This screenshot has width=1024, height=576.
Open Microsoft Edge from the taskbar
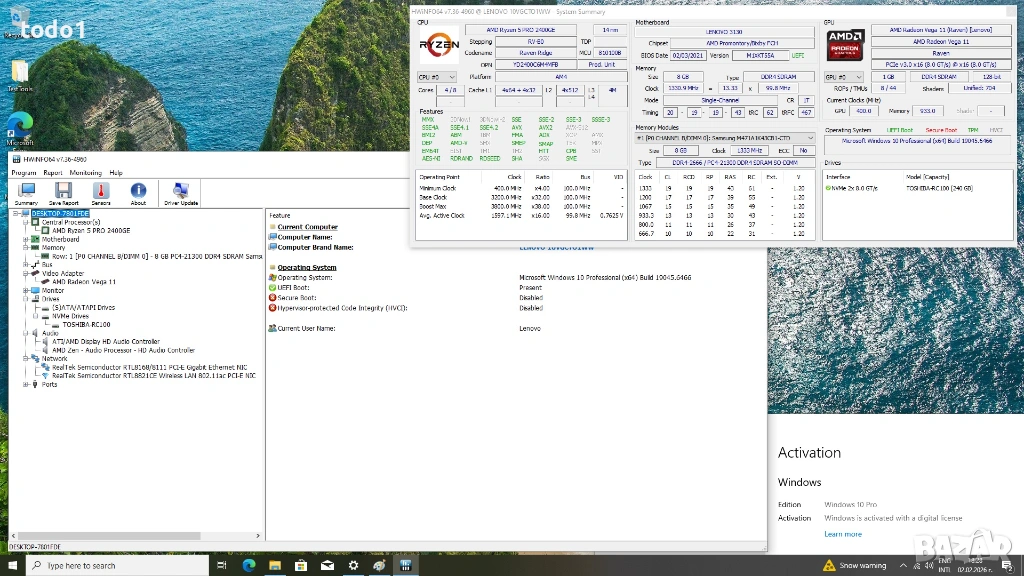coord(249,565)
